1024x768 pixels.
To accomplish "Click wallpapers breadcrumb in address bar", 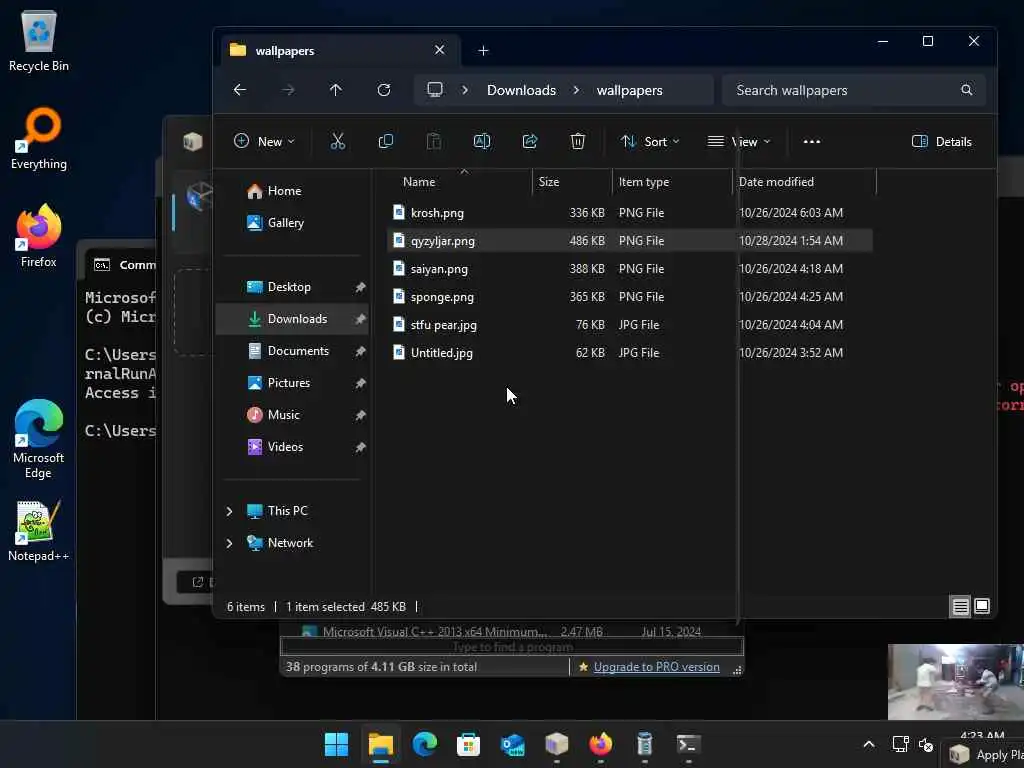I will pos(630,90).
